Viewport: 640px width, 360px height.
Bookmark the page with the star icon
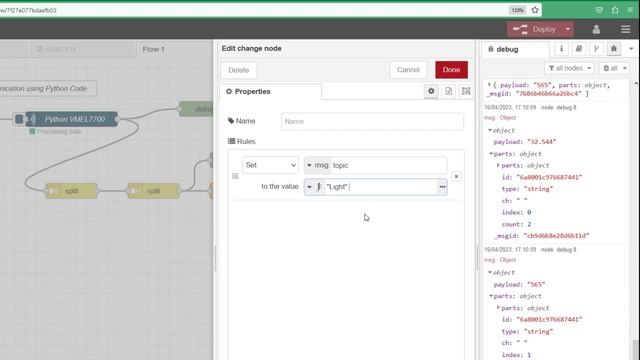pyautogui.click(x=535, y=10)
